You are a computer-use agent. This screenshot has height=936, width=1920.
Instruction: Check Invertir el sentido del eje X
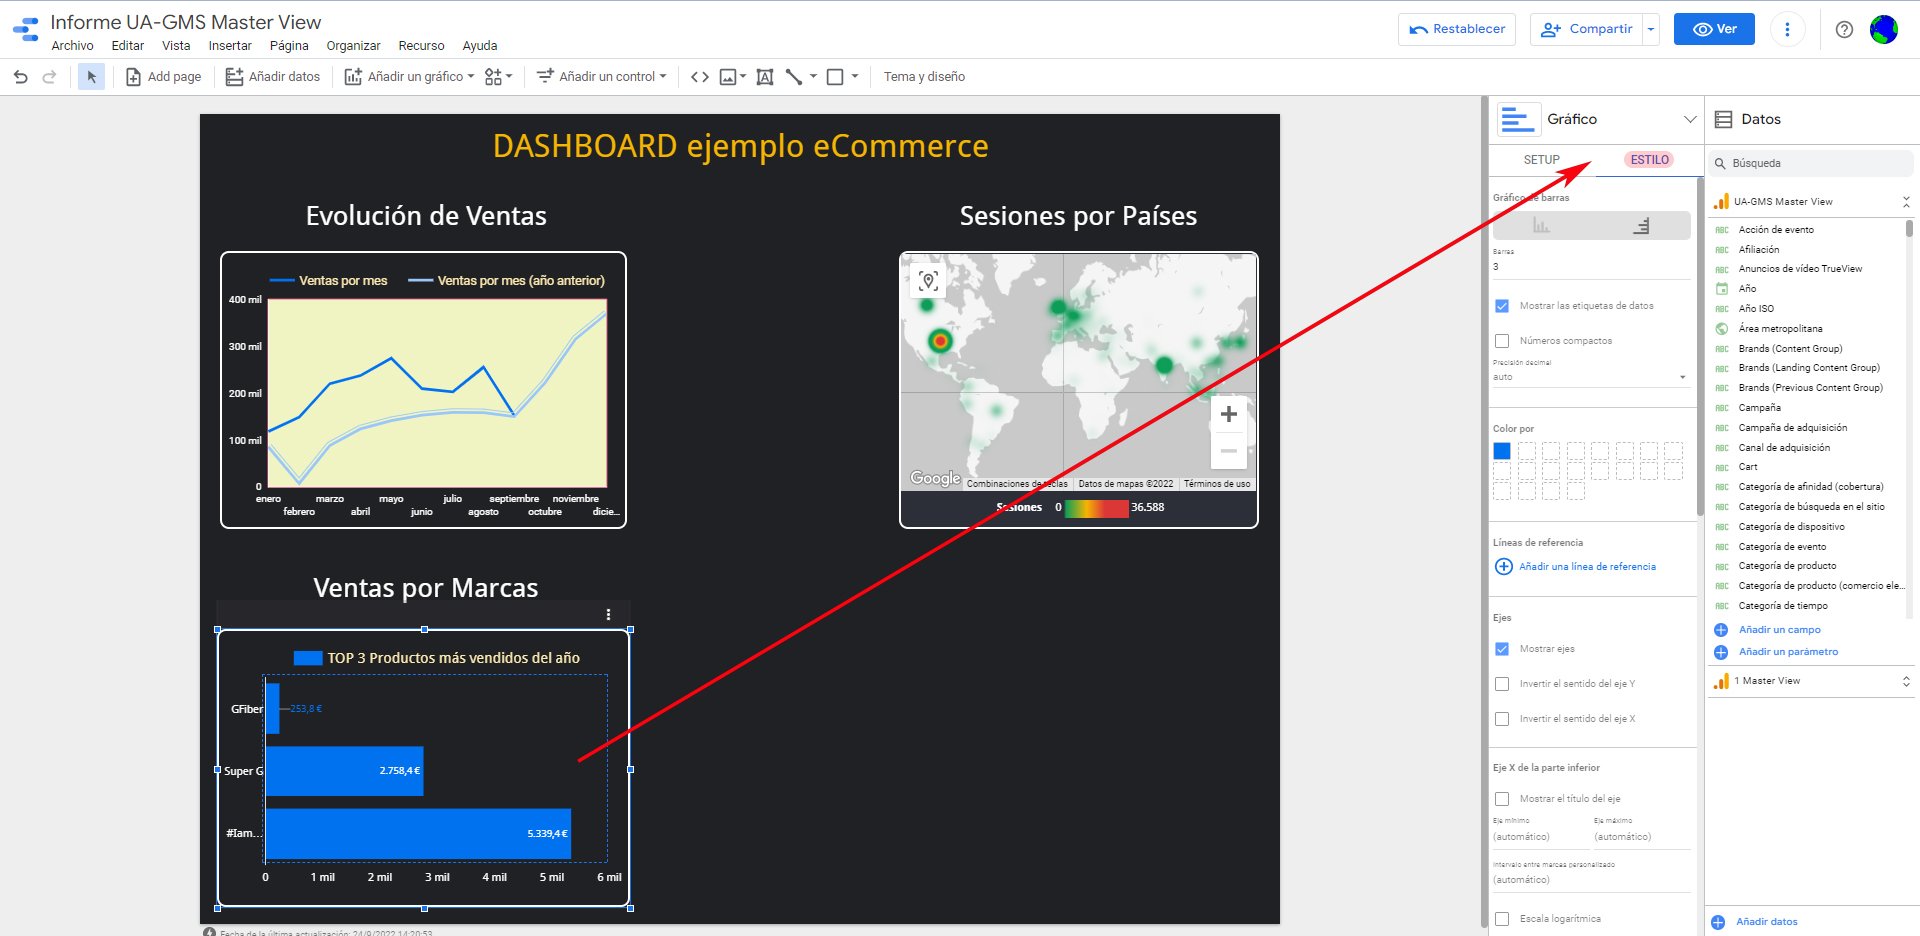click(1502, 719)
